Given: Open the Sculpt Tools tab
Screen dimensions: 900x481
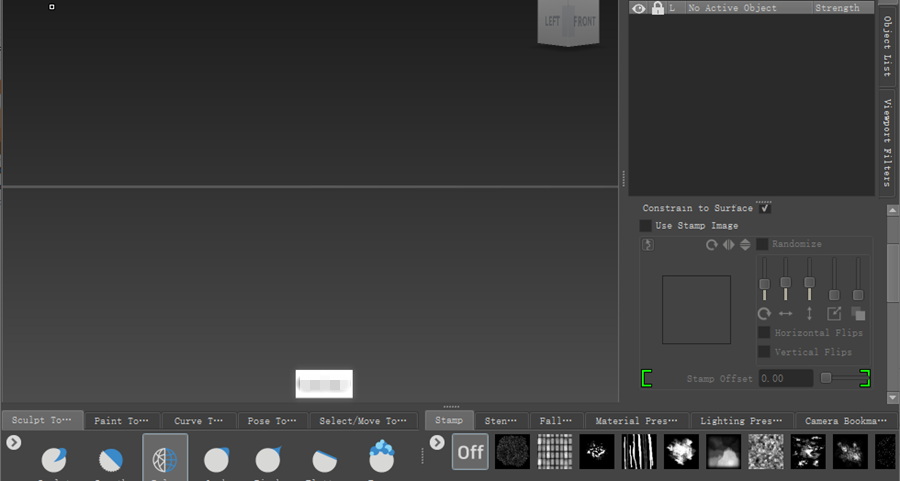Looking at the screenshot, I should point(42,420).
